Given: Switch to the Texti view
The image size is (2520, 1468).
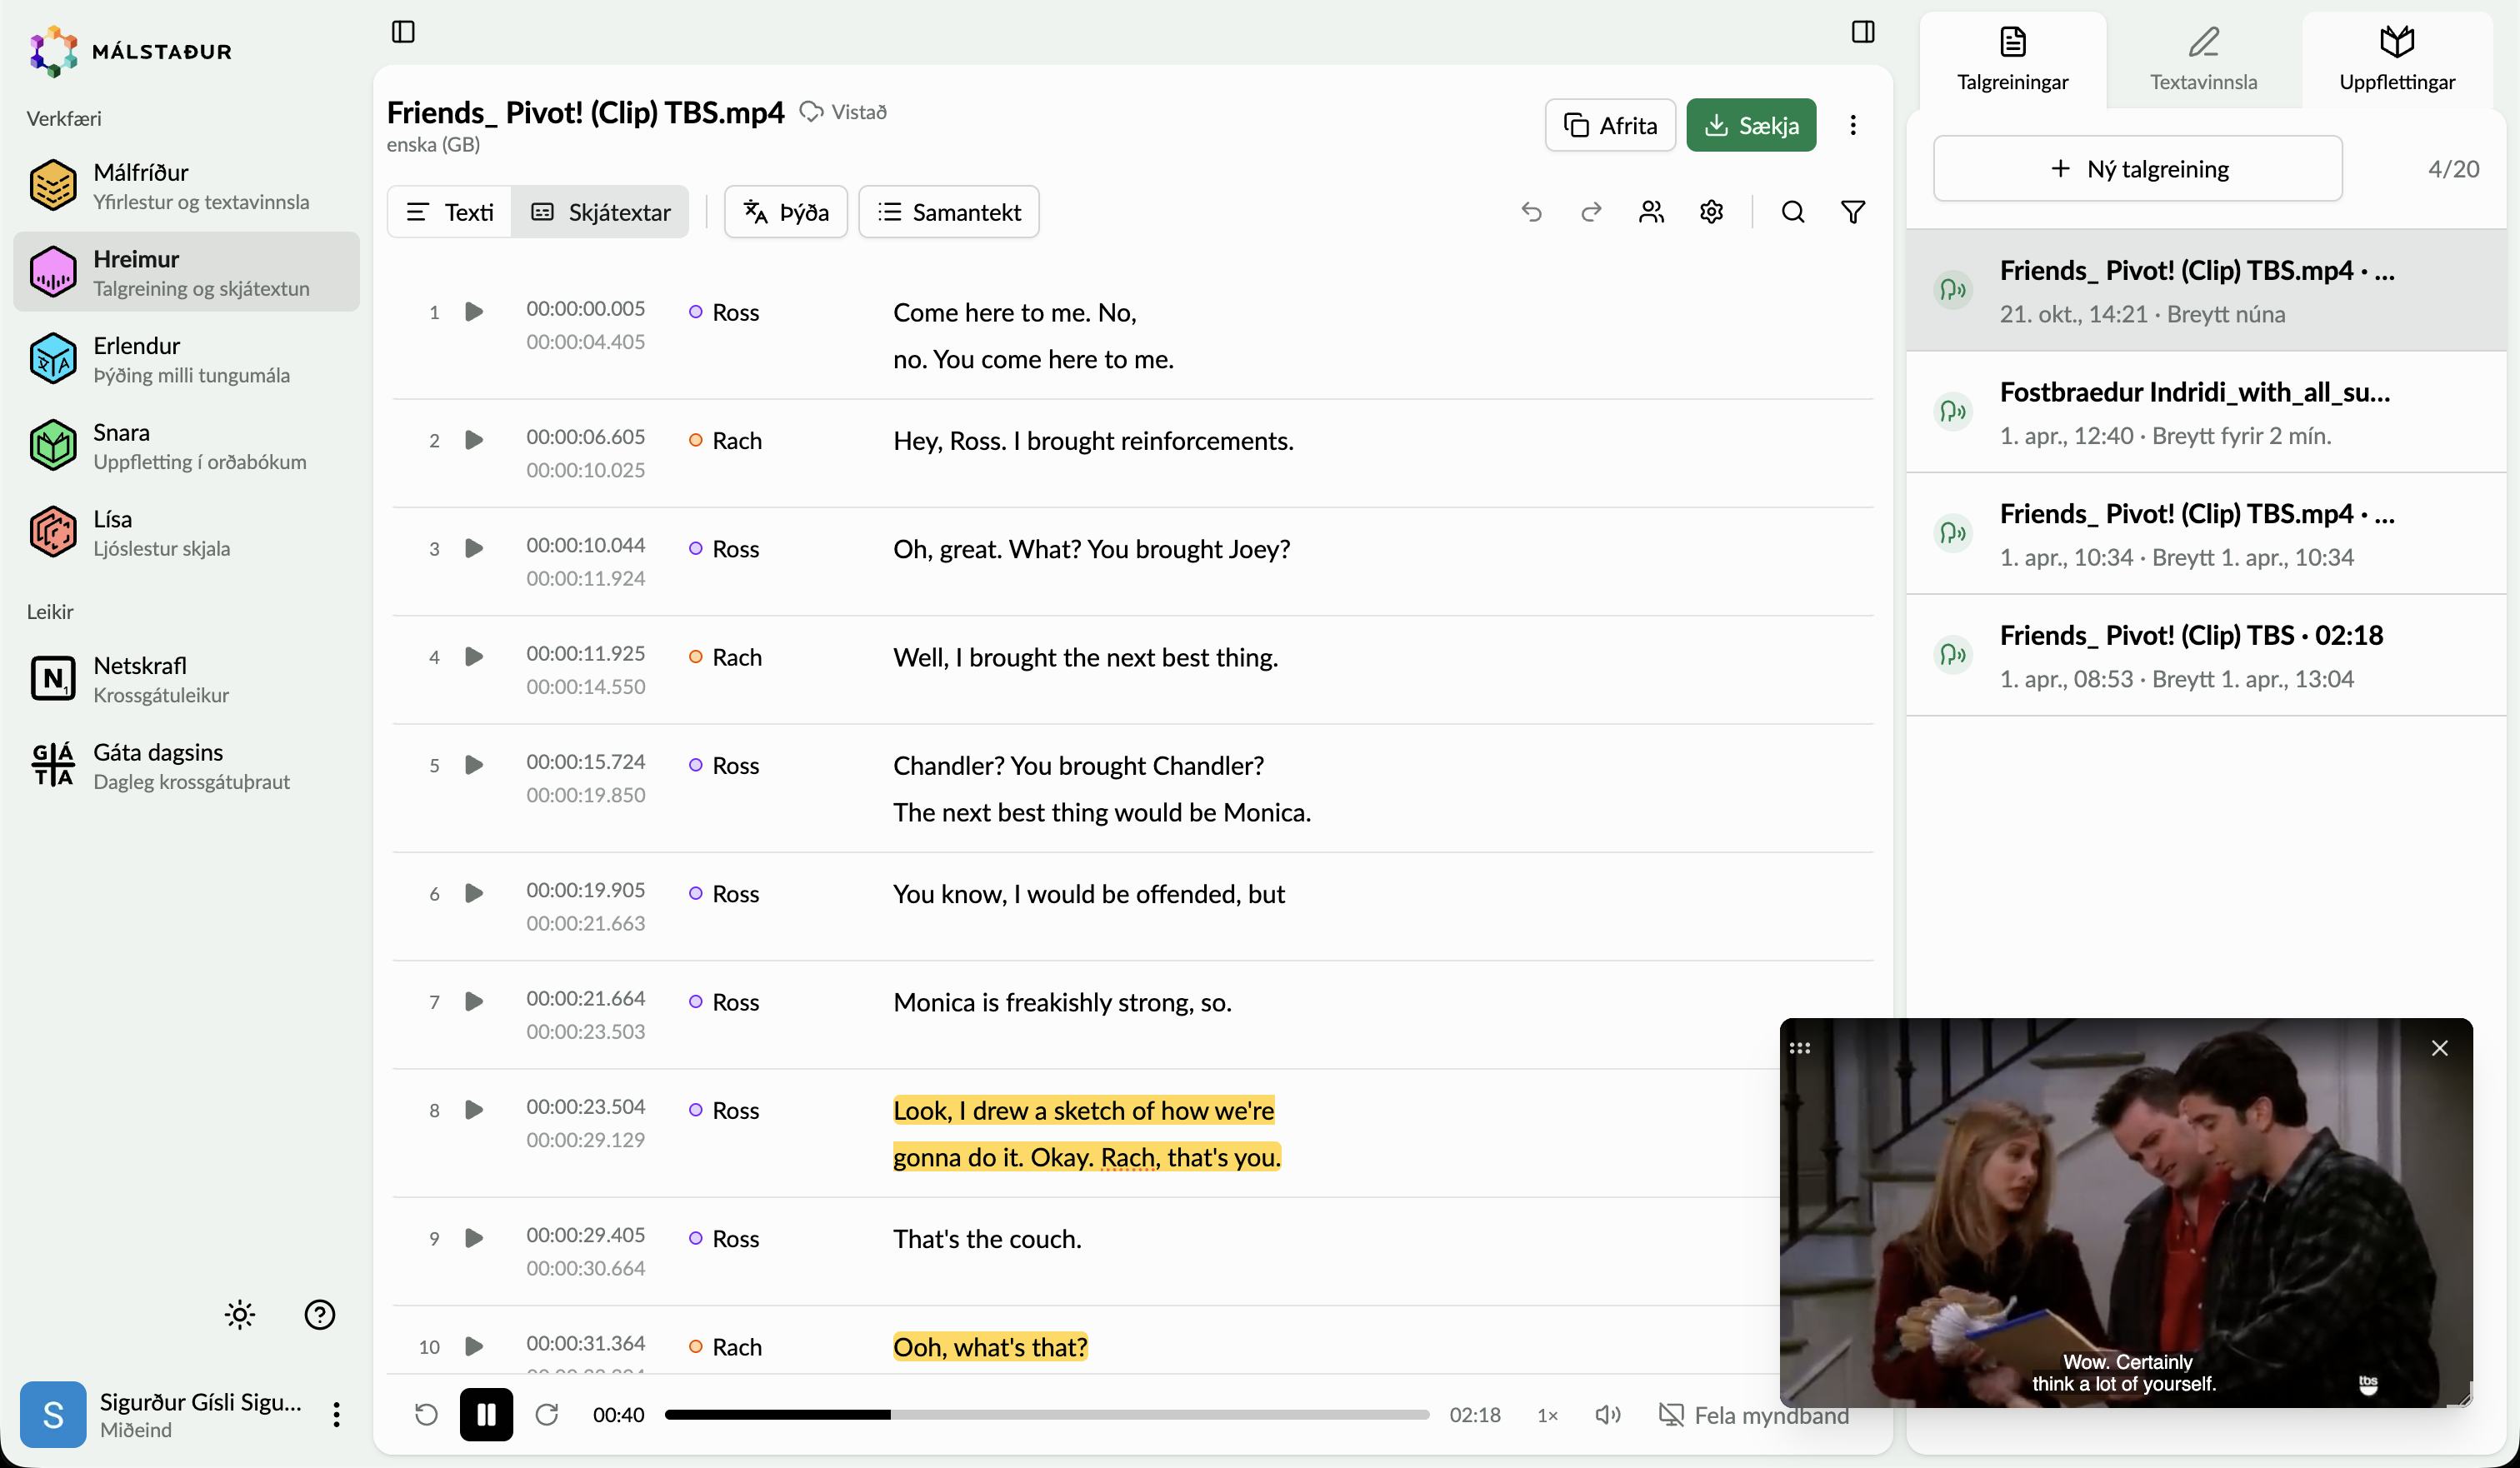Looking at the screenshot, I should pyautogui.click(x=450, y=212).
